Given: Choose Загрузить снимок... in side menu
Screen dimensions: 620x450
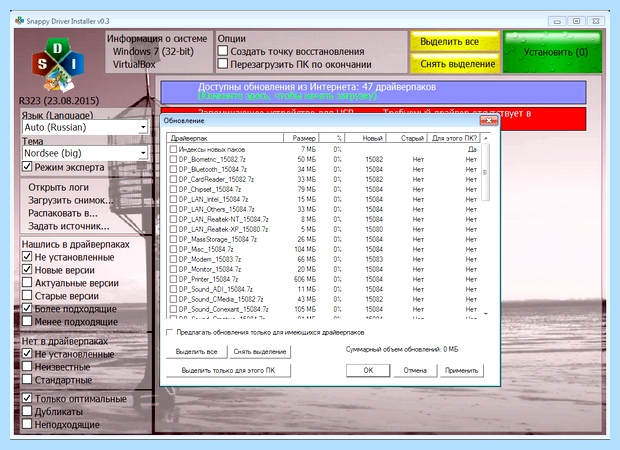Looking at the screenshot, I should click(x=70, y=200).
